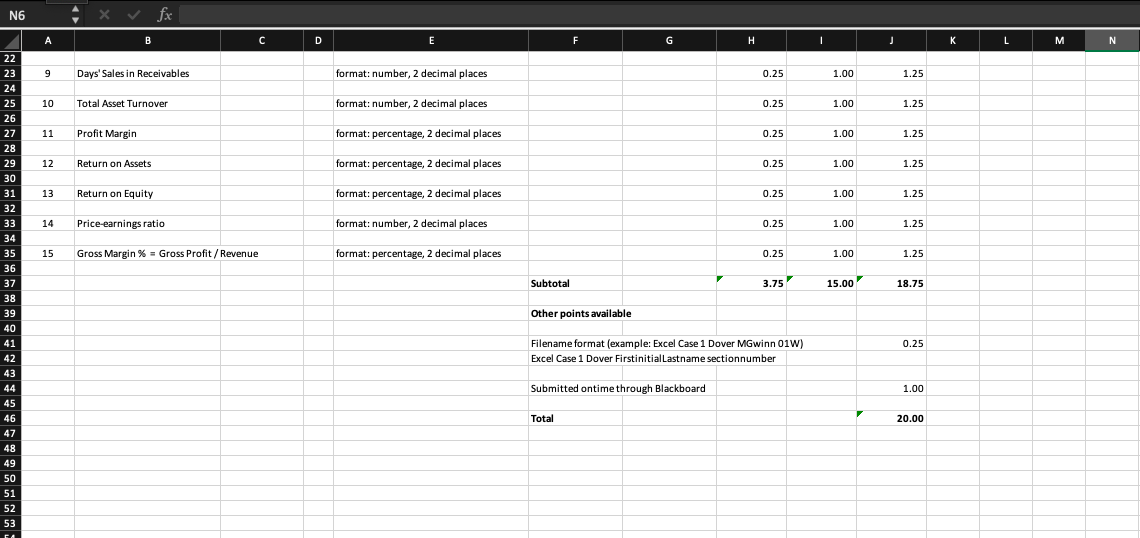Click the subtotal value 18.75
Screen dimensions: 1140x538
pos(892,283)
